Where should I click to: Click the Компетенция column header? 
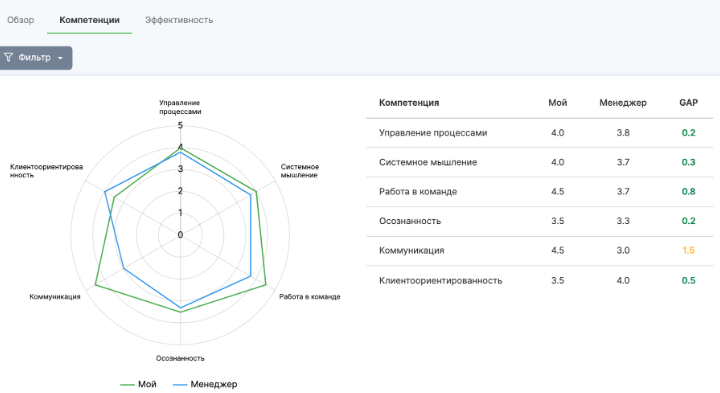click(x=409, y=103)
